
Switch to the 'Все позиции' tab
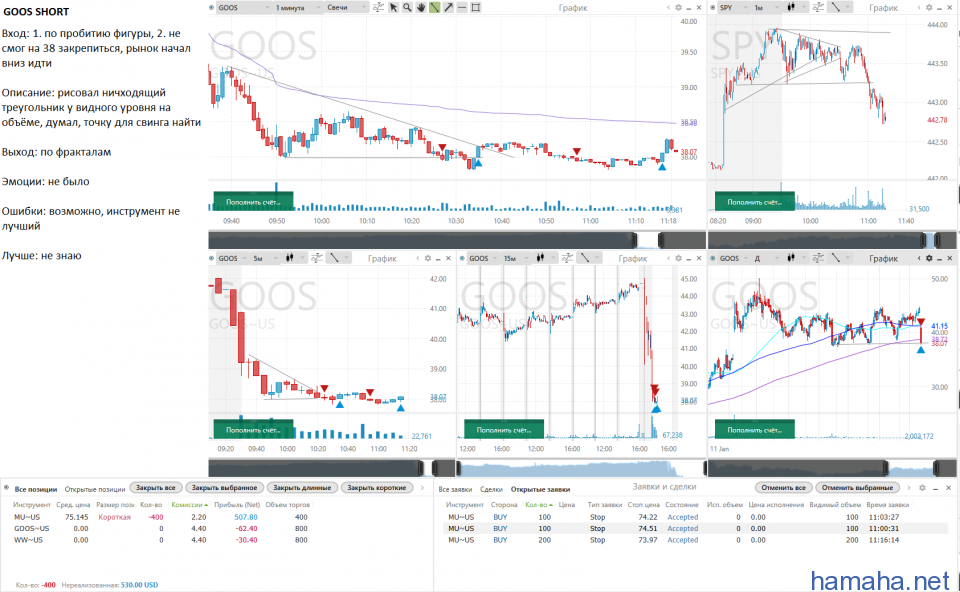[36, 489]
